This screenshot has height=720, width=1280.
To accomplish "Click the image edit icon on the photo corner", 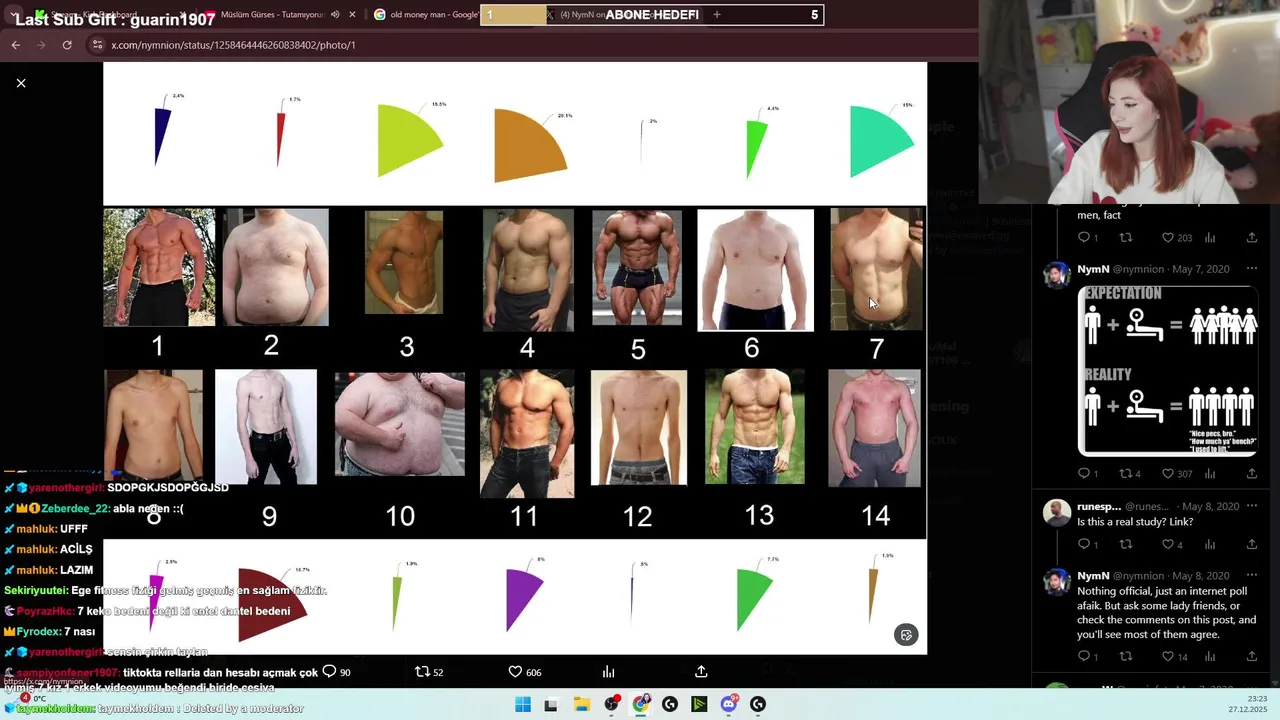I will pos(906,635).
